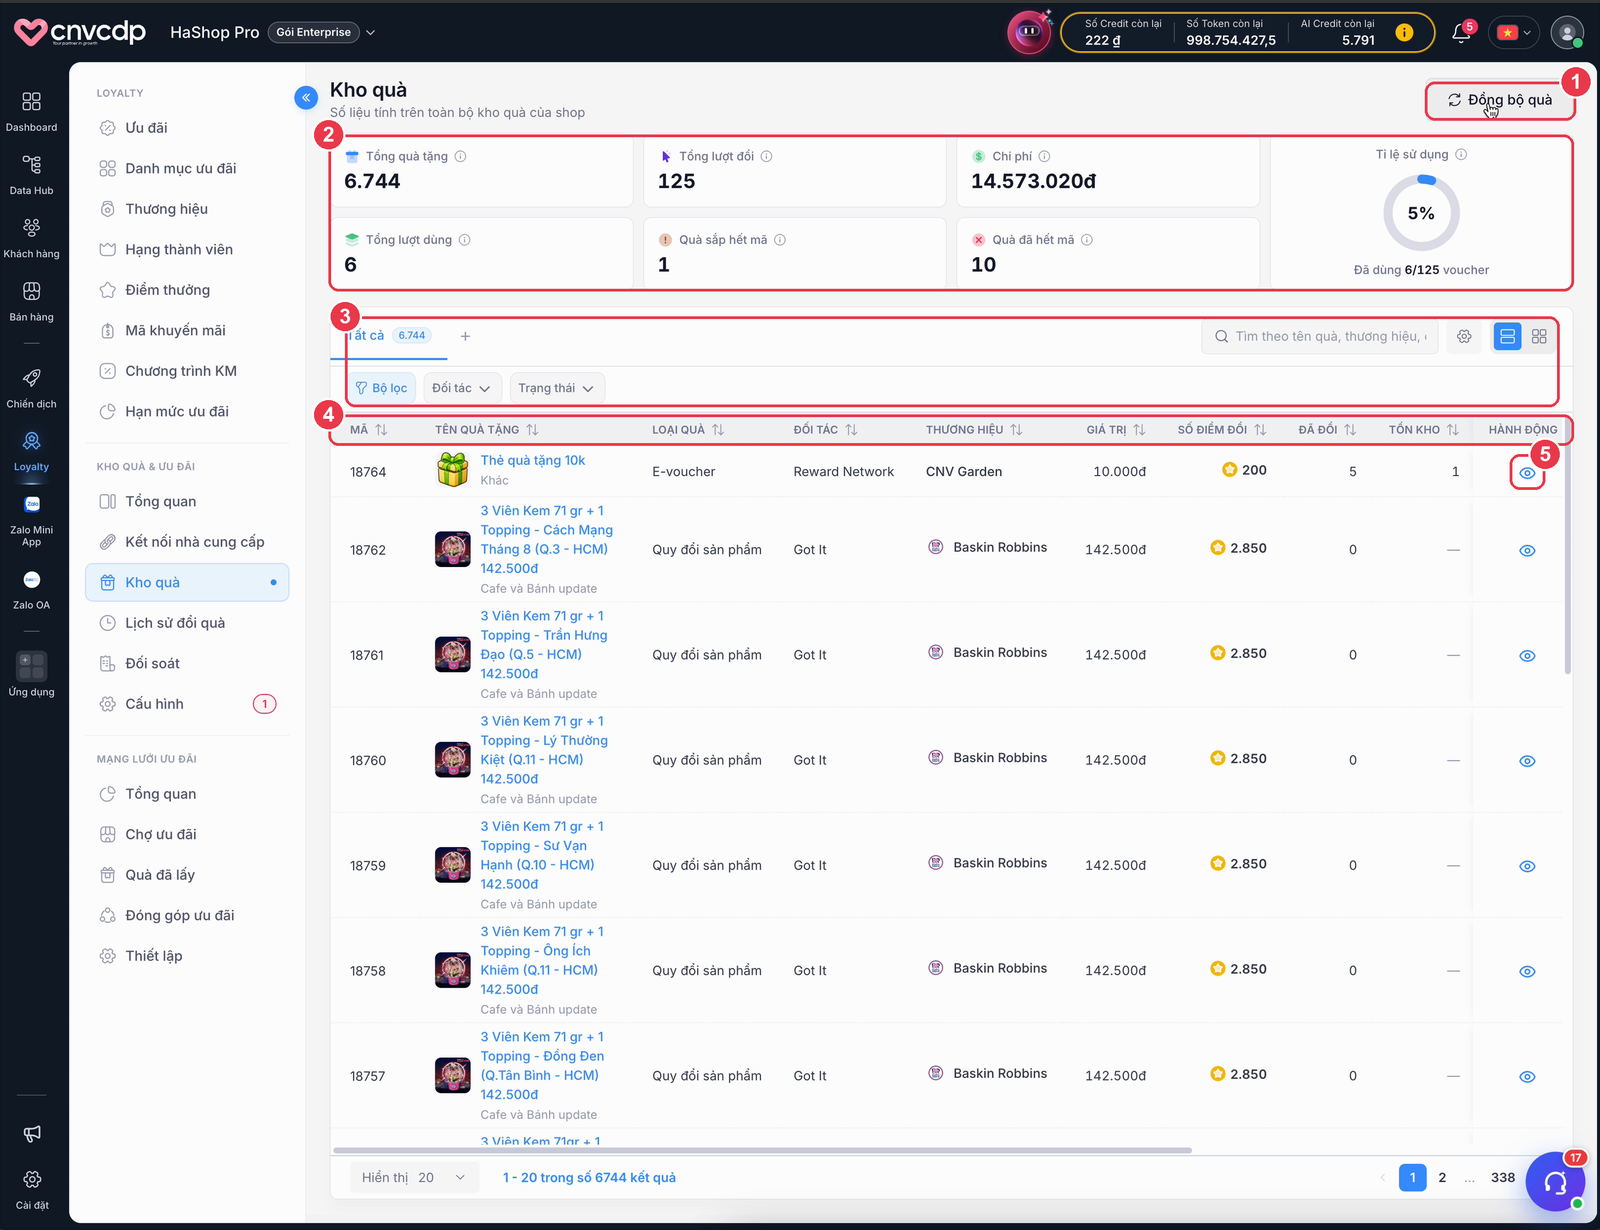
Task: Select the Tất cả tab
Action: click(x=388, y=336)
